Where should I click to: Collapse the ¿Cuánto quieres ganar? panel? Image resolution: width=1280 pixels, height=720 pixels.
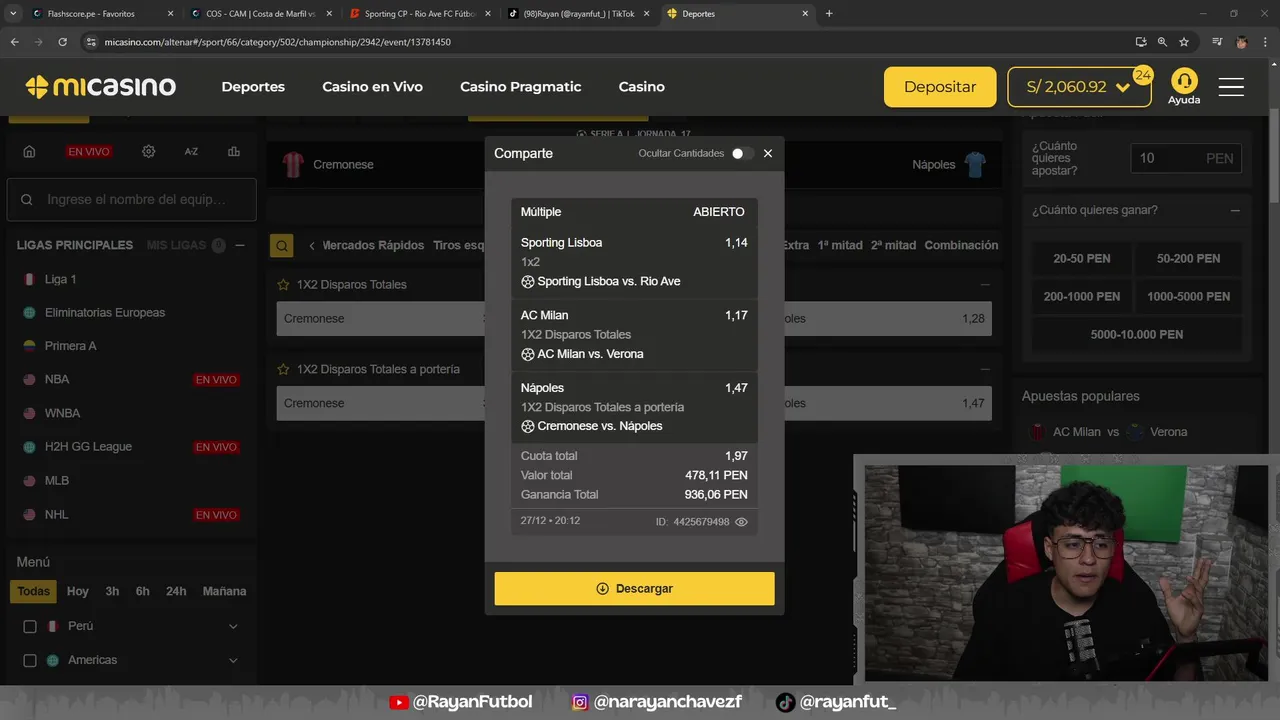1235,210
